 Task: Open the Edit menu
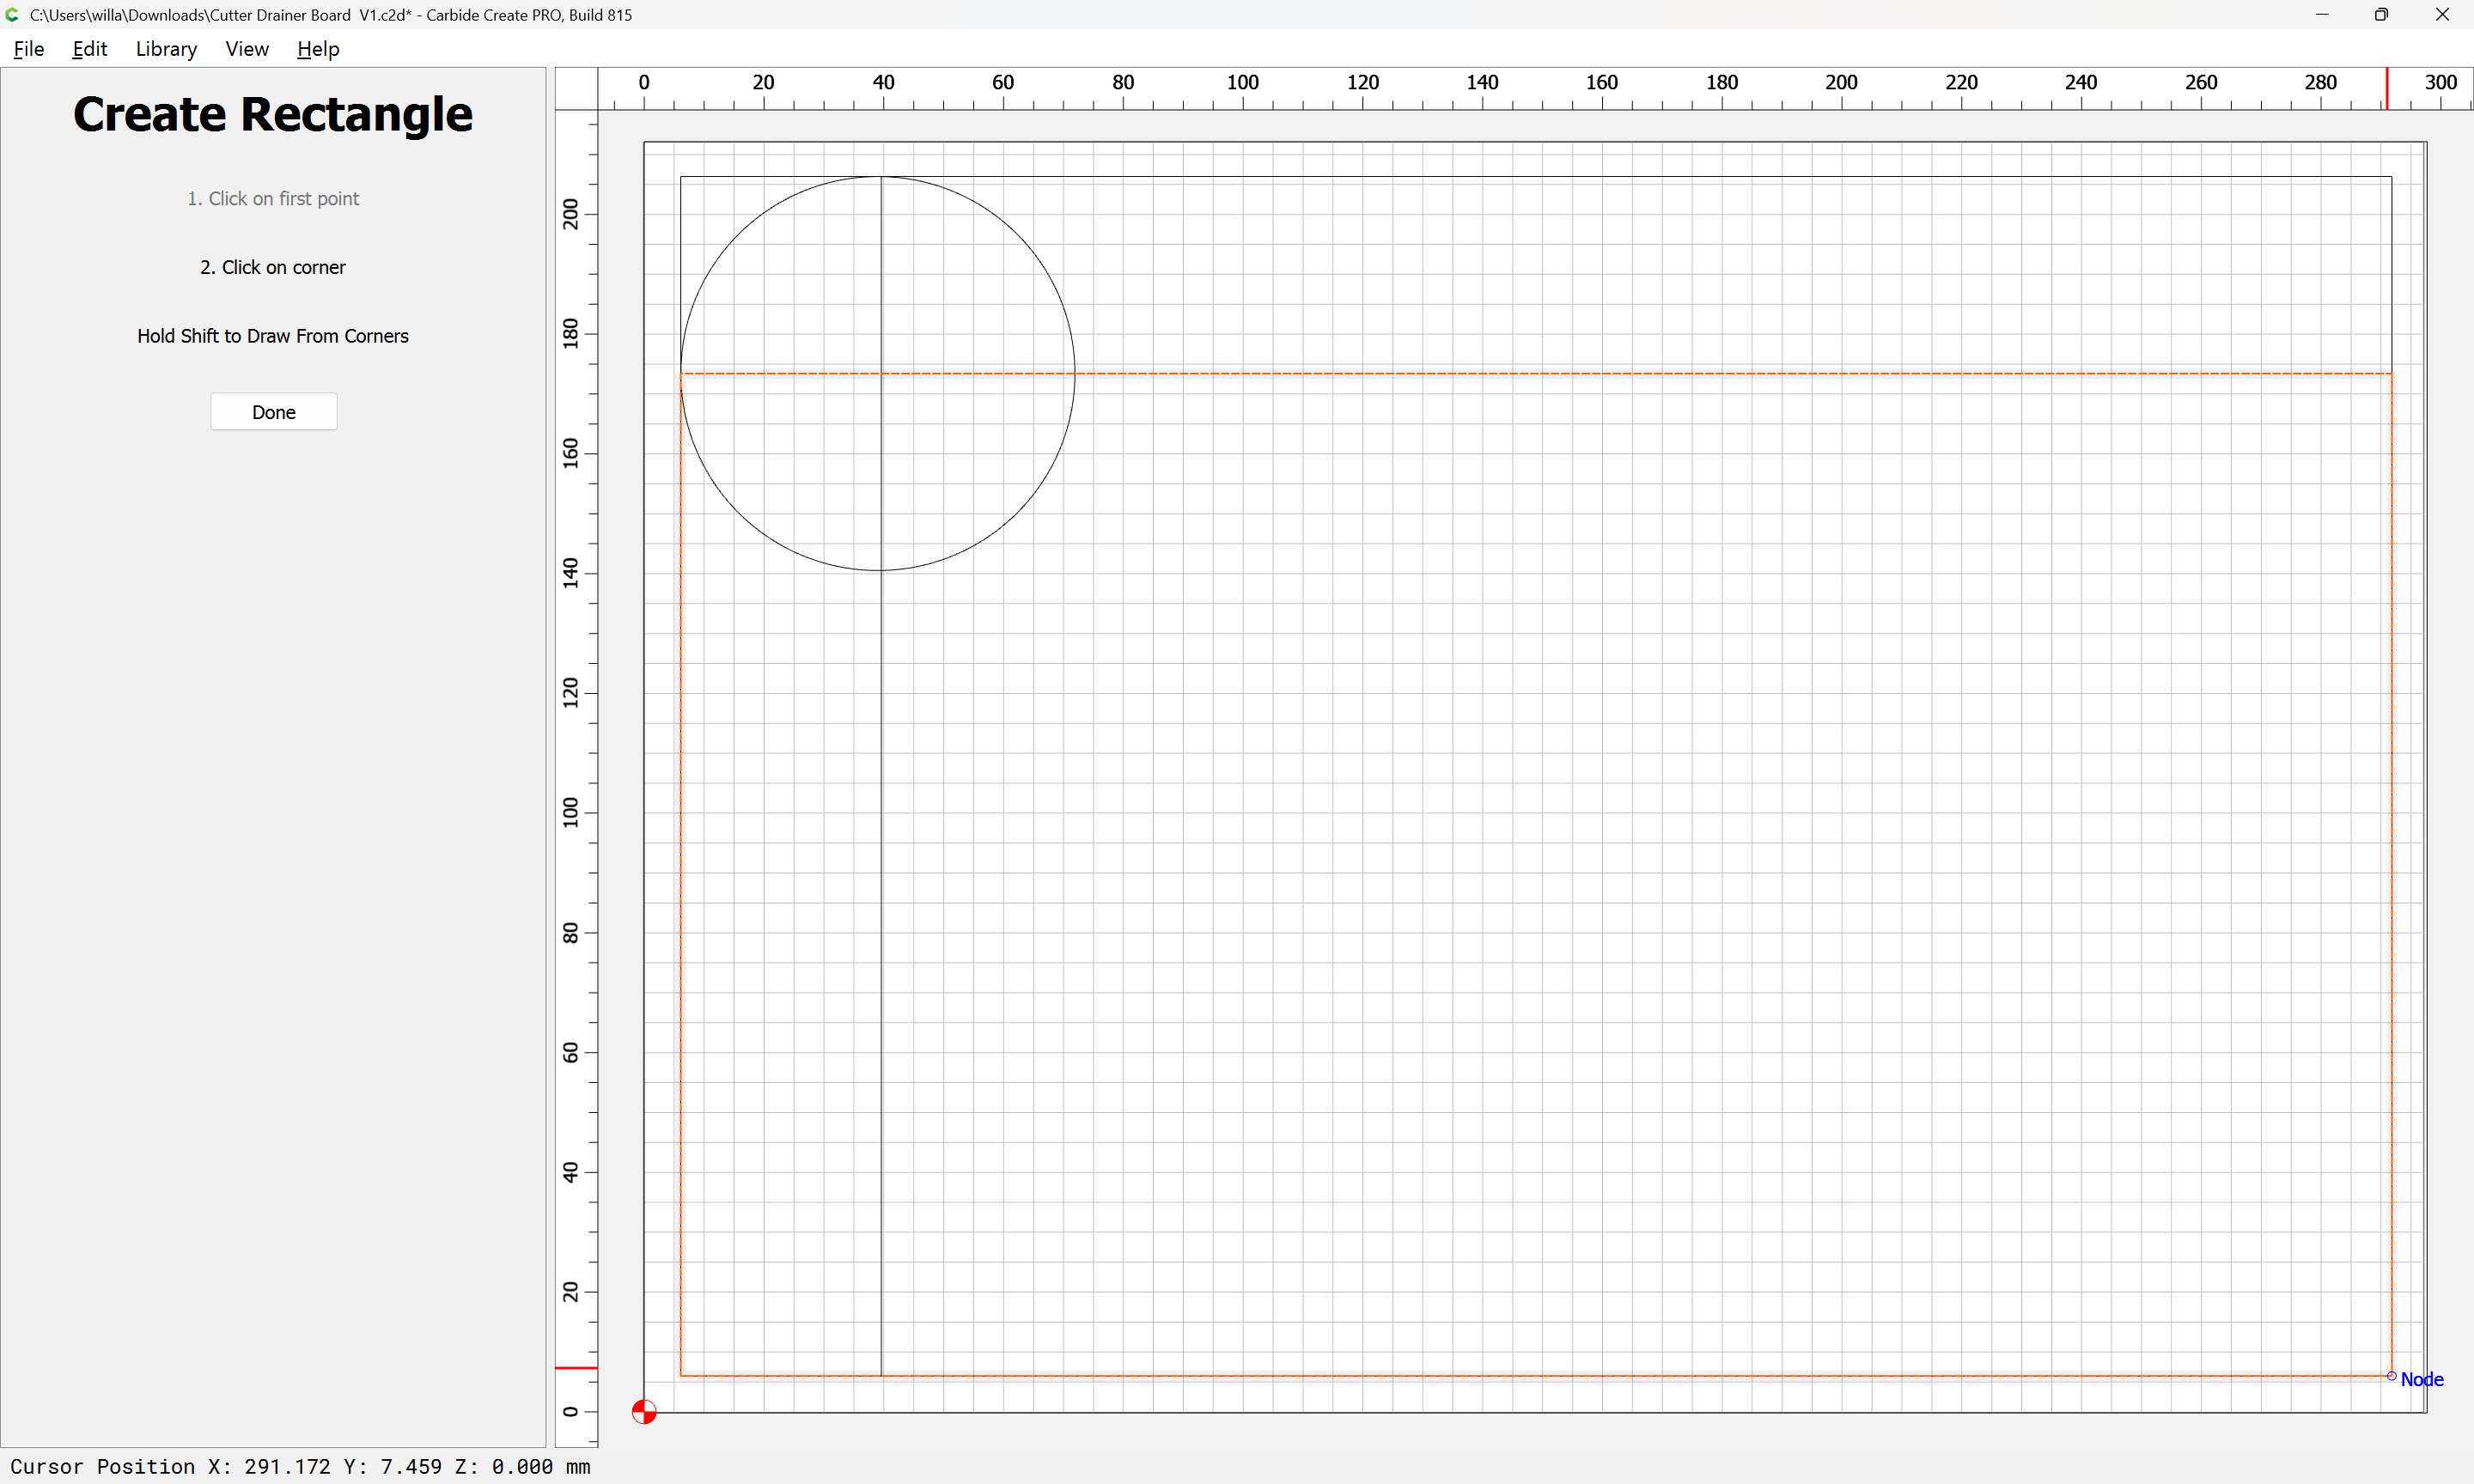point(89,49)
